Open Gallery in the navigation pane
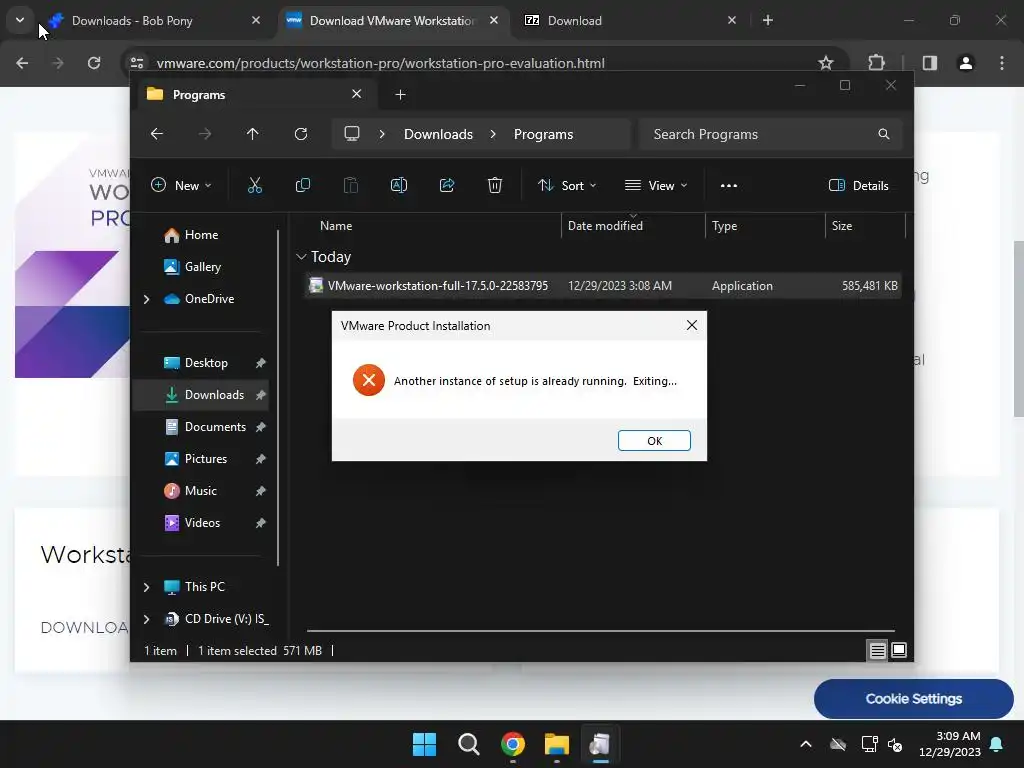 pos(200,266)
